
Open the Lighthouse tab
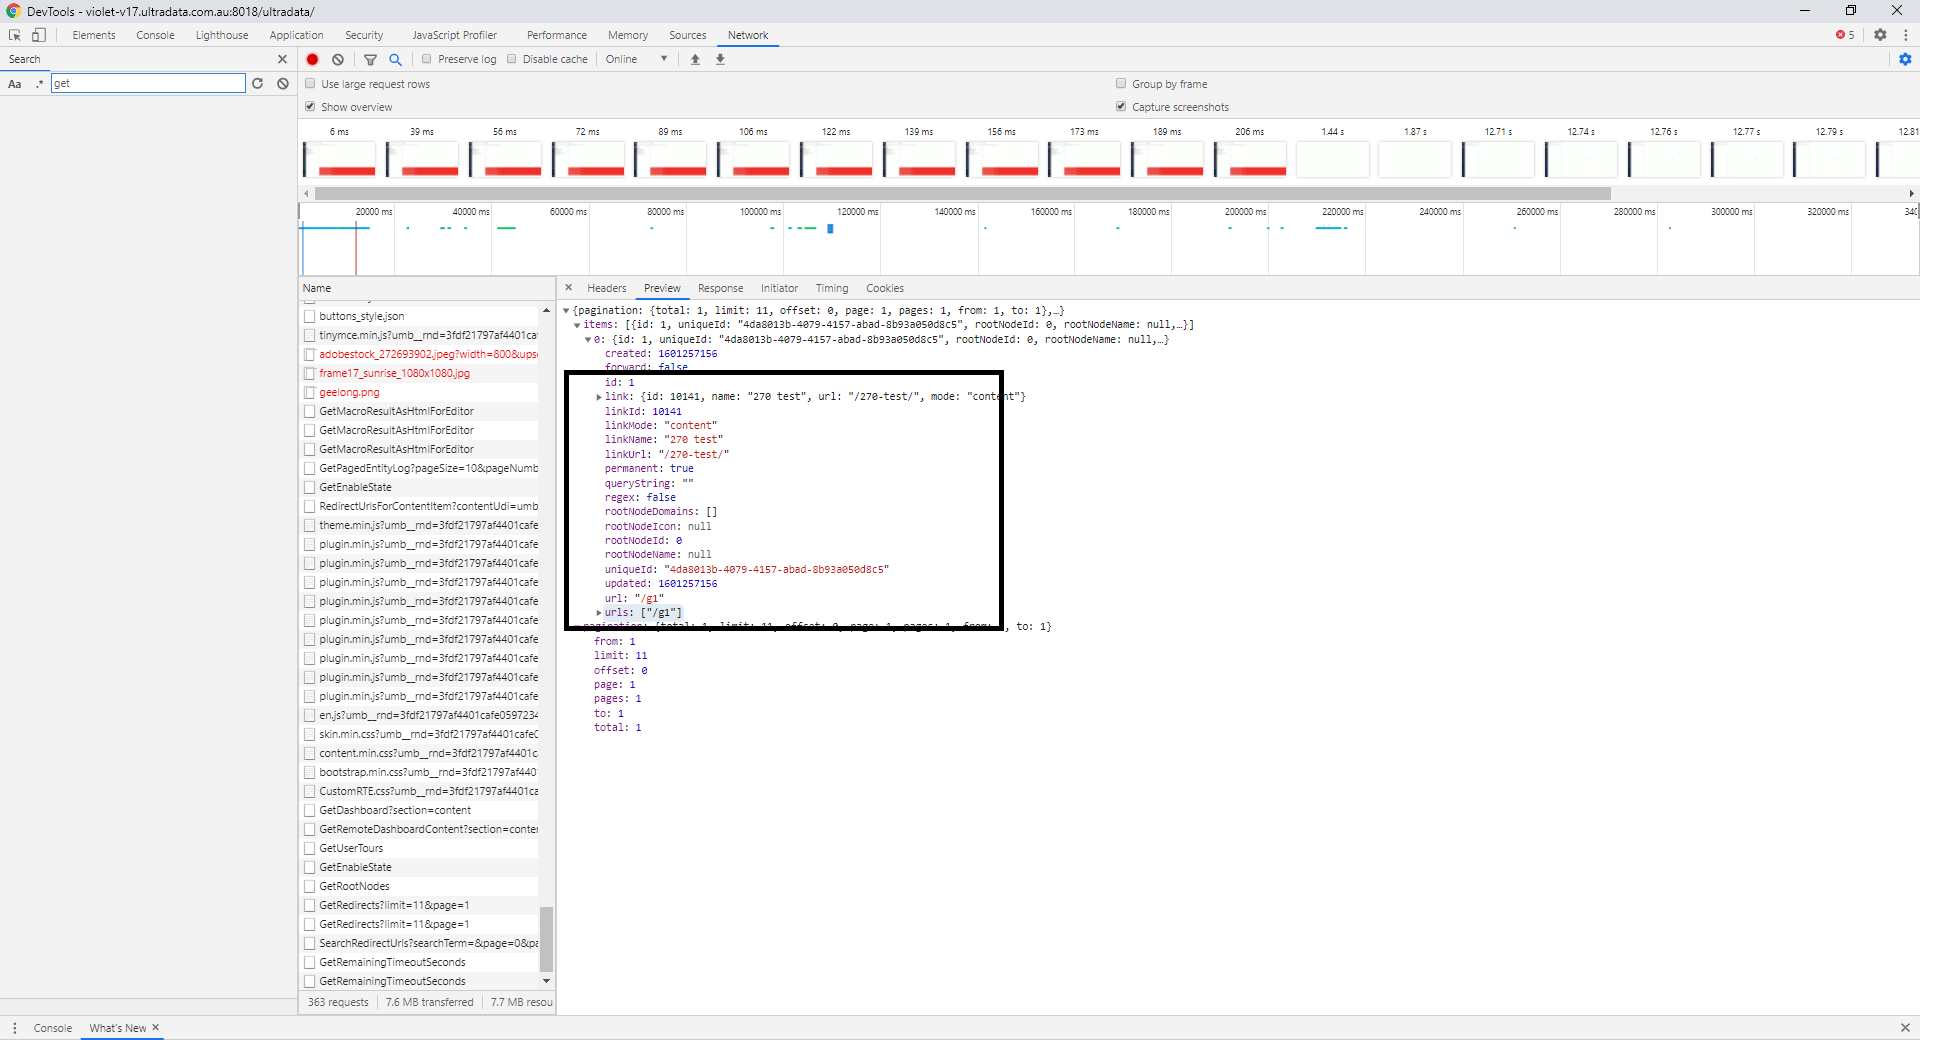click(222, 35)
